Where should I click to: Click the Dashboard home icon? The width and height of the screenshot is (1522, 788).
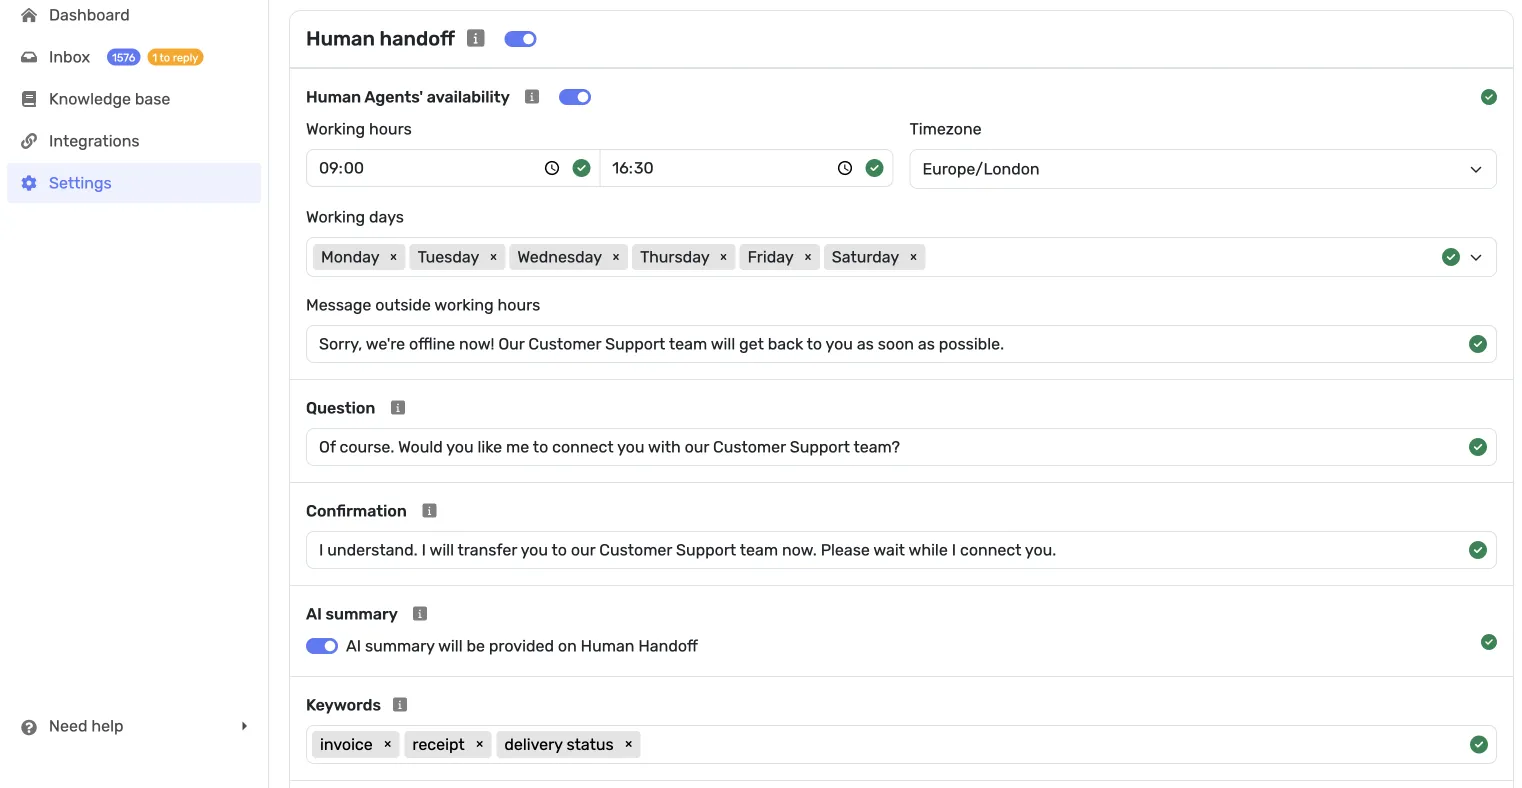coord(29,15)
